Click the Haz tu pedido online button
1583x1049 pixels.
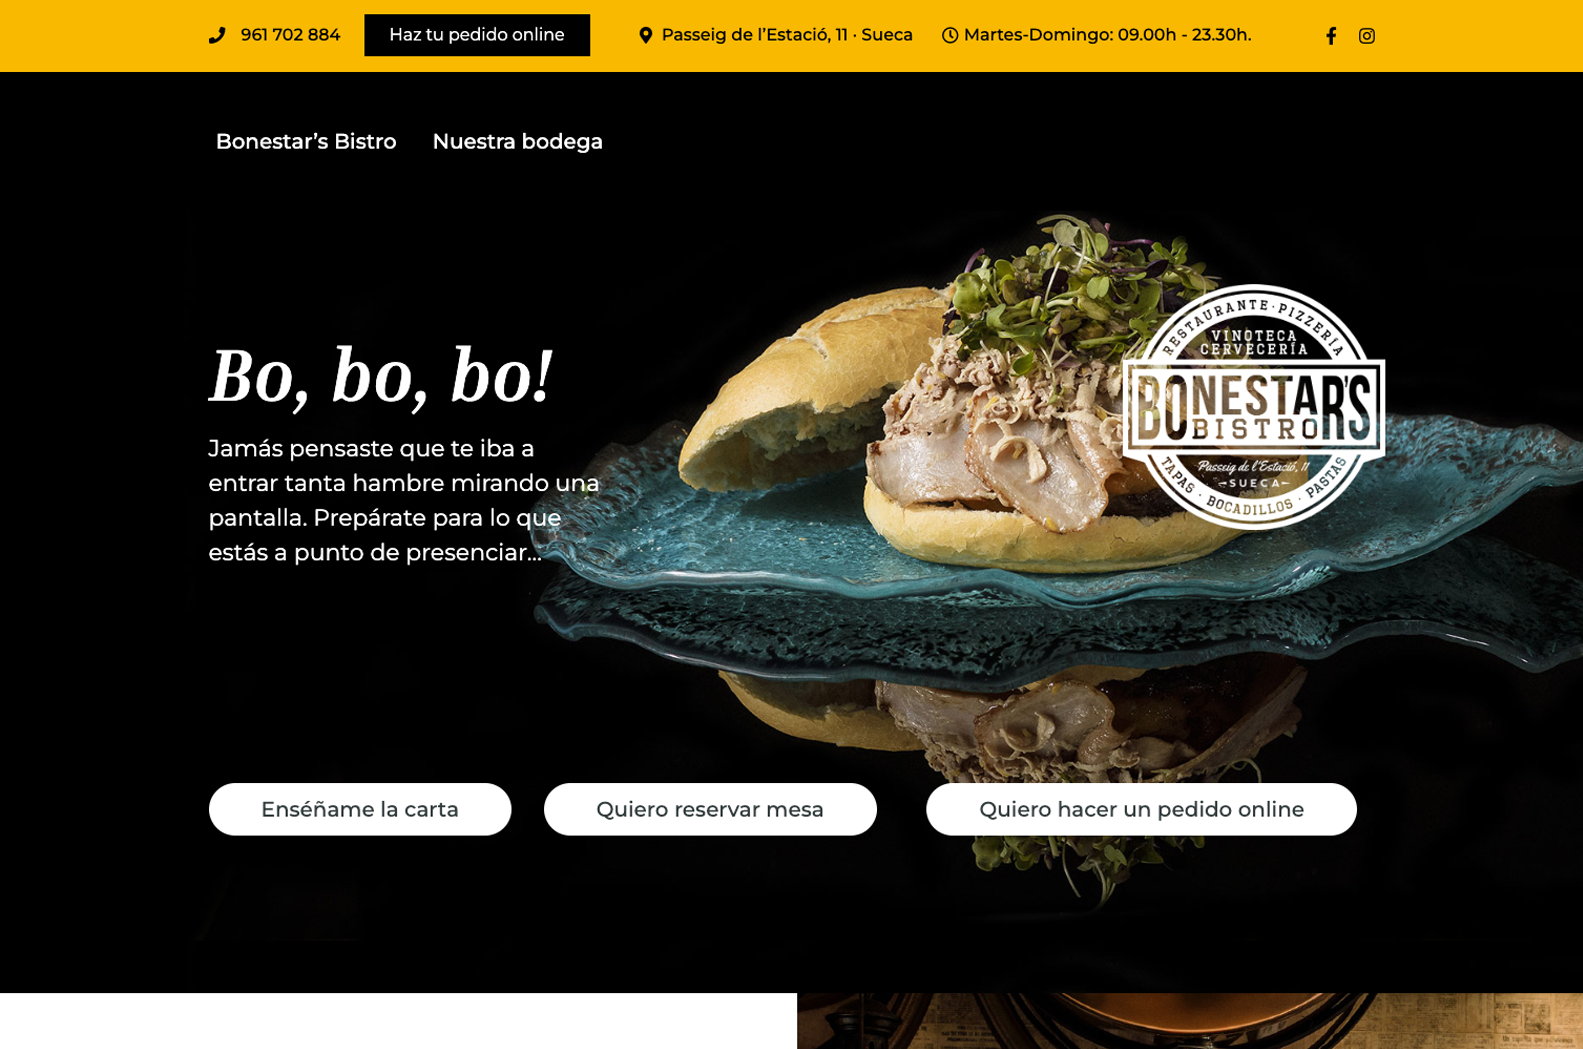[x=477, y=35]
